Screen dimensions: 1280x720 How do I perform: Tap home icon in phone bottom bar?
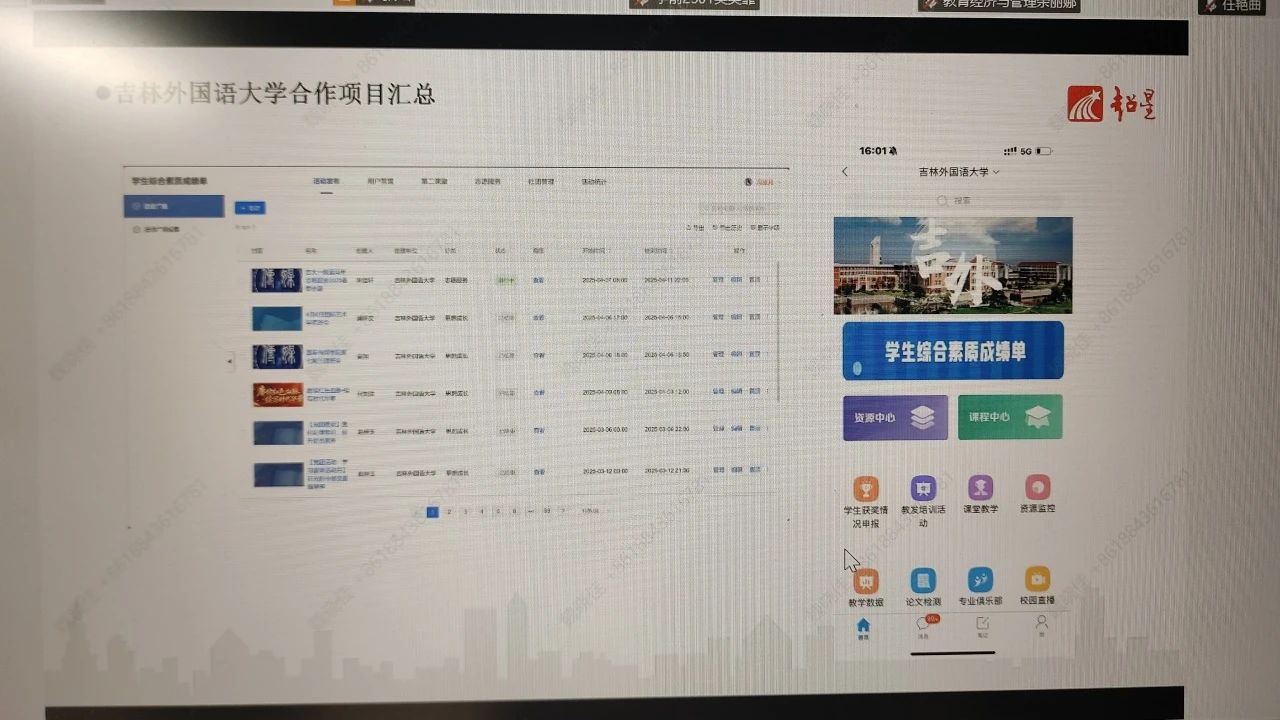(863, 628)
